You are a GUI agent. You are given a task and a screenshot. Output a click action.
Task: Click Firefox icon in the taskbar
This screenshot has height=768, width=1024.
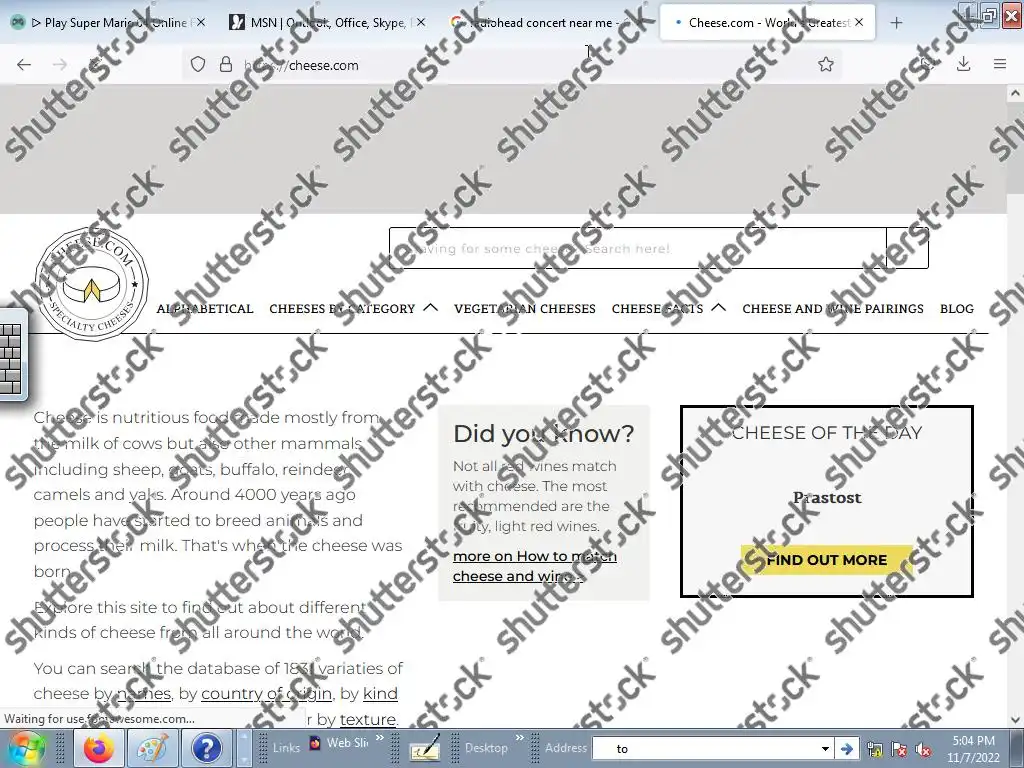[99, 748]
